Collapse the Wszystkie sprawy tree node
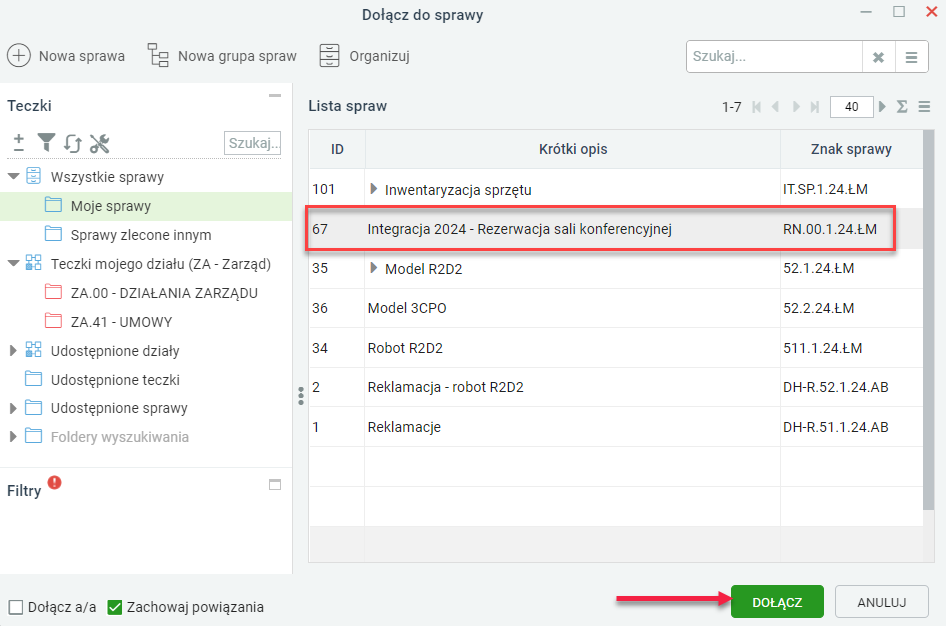 pos(13,177)
